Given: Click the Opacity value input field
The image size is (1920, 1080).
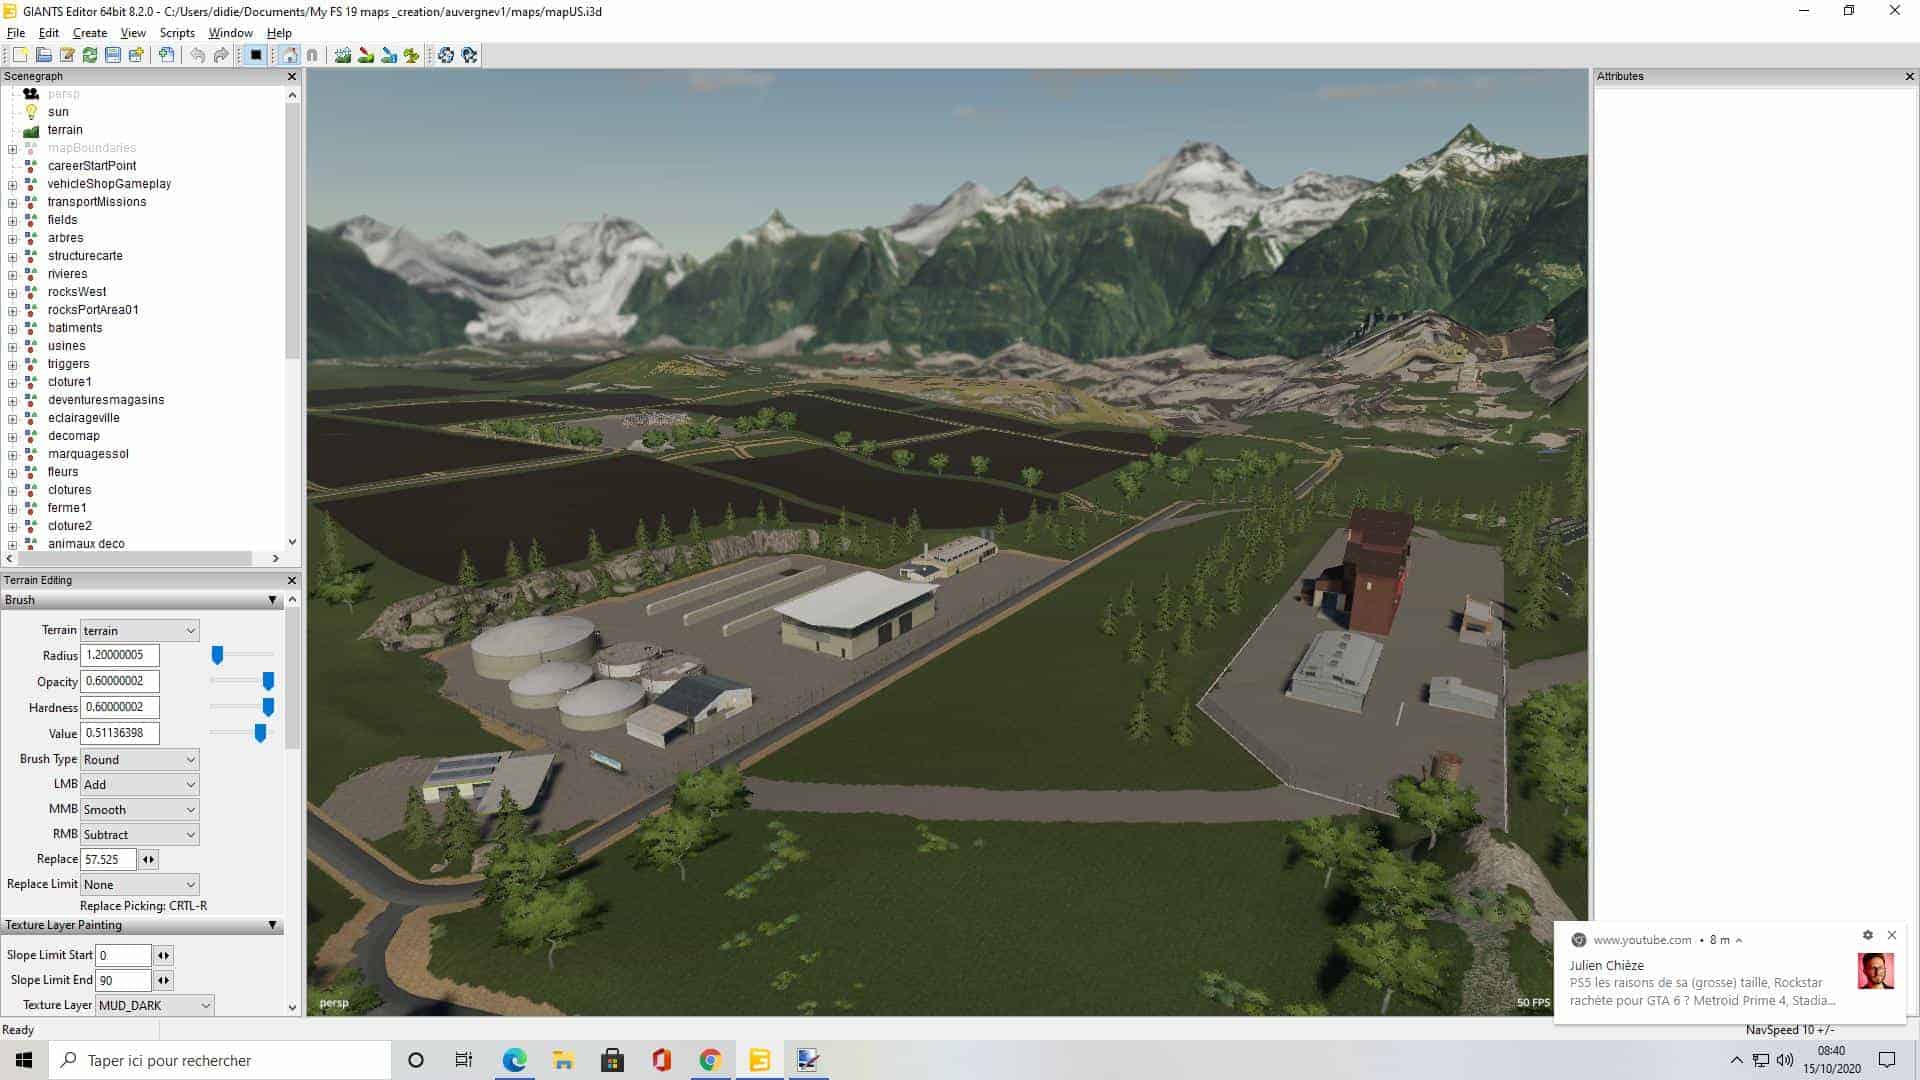Looking at the screenshot, I should click(119, 681).
